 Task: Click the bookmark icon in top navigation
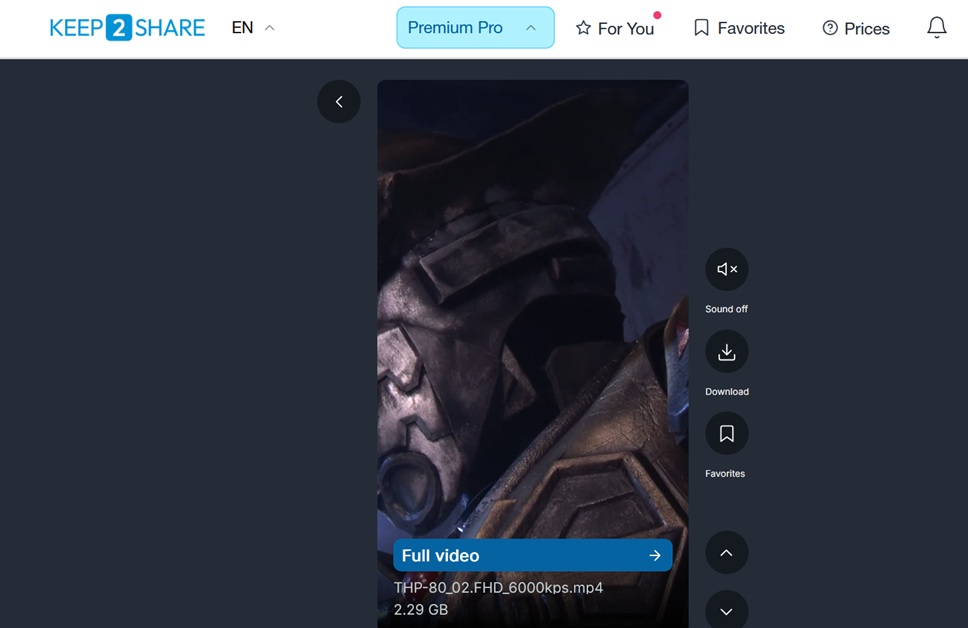[701, 28]
